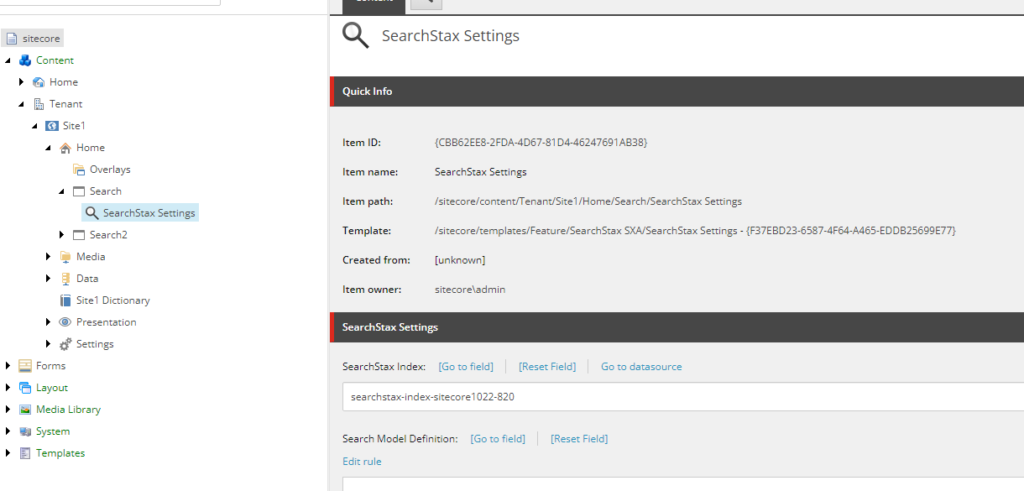1024x491 pixels.
Task: Click the Item ID GUID value
Action: (x=541, y=142)
